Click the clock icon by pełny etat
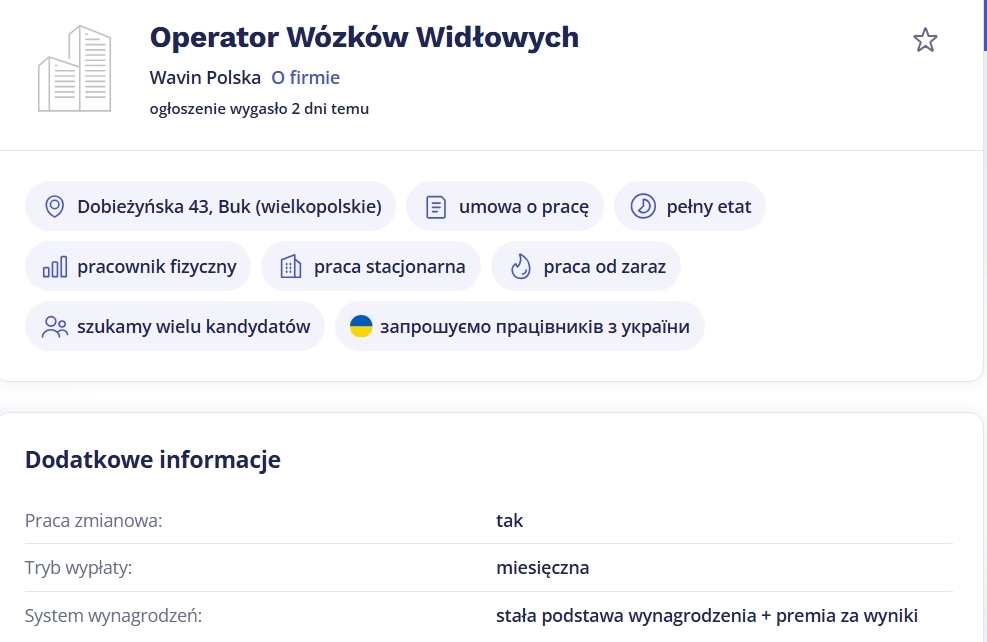 643,206
